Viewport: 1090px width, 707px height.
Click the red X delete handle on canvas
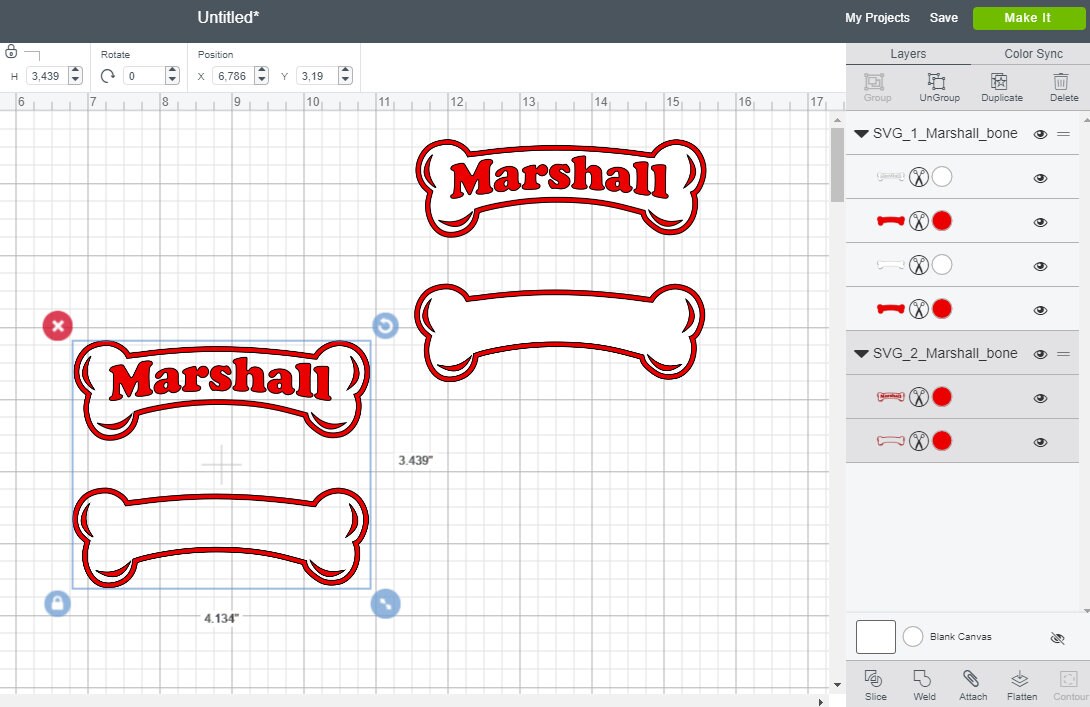(58, 325)
